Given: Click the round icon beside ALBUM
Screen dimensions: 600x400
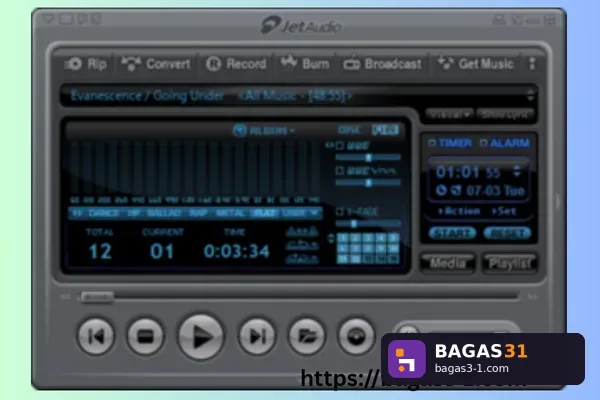Looking at the screenshot, I should pos(240,131).
